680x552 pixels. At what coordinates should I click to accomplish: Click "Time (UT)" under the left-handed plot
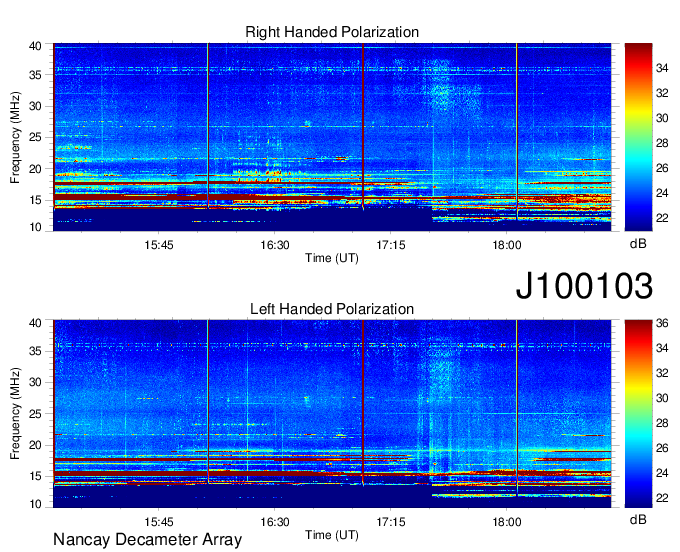pos(332,535)
